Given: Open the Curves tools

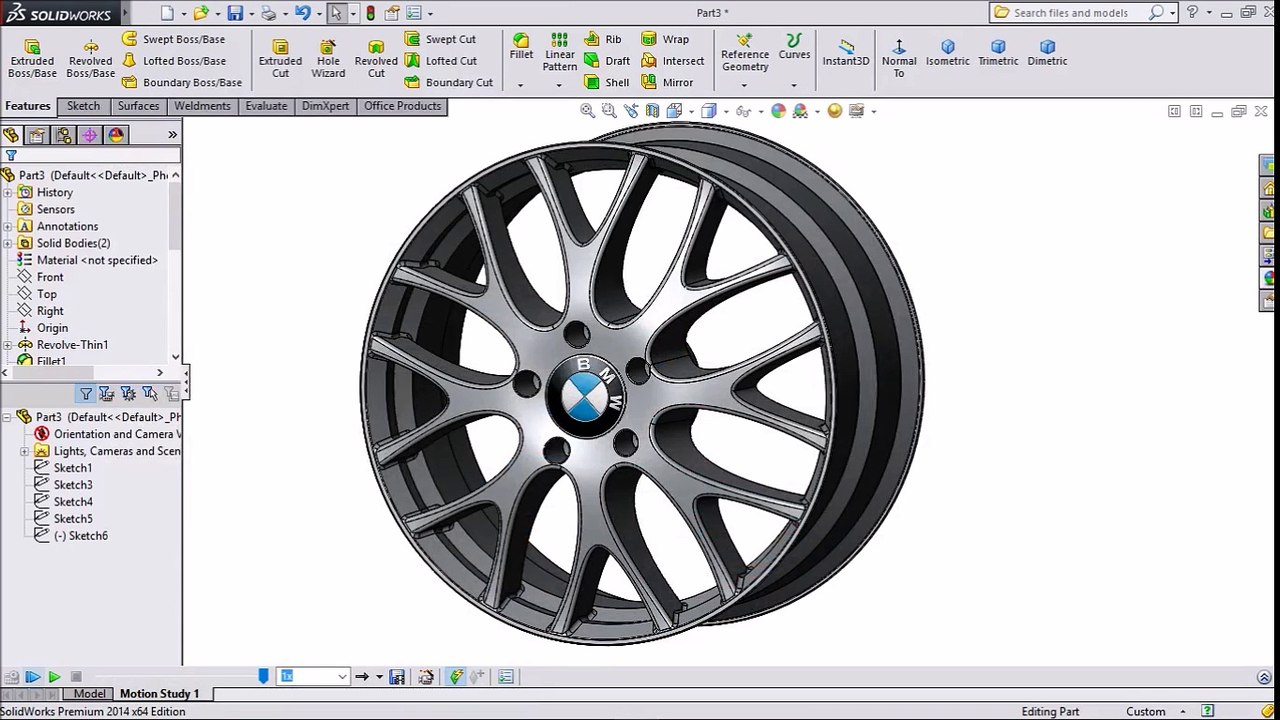Looking at the screenshot, I should click(794, 47).
